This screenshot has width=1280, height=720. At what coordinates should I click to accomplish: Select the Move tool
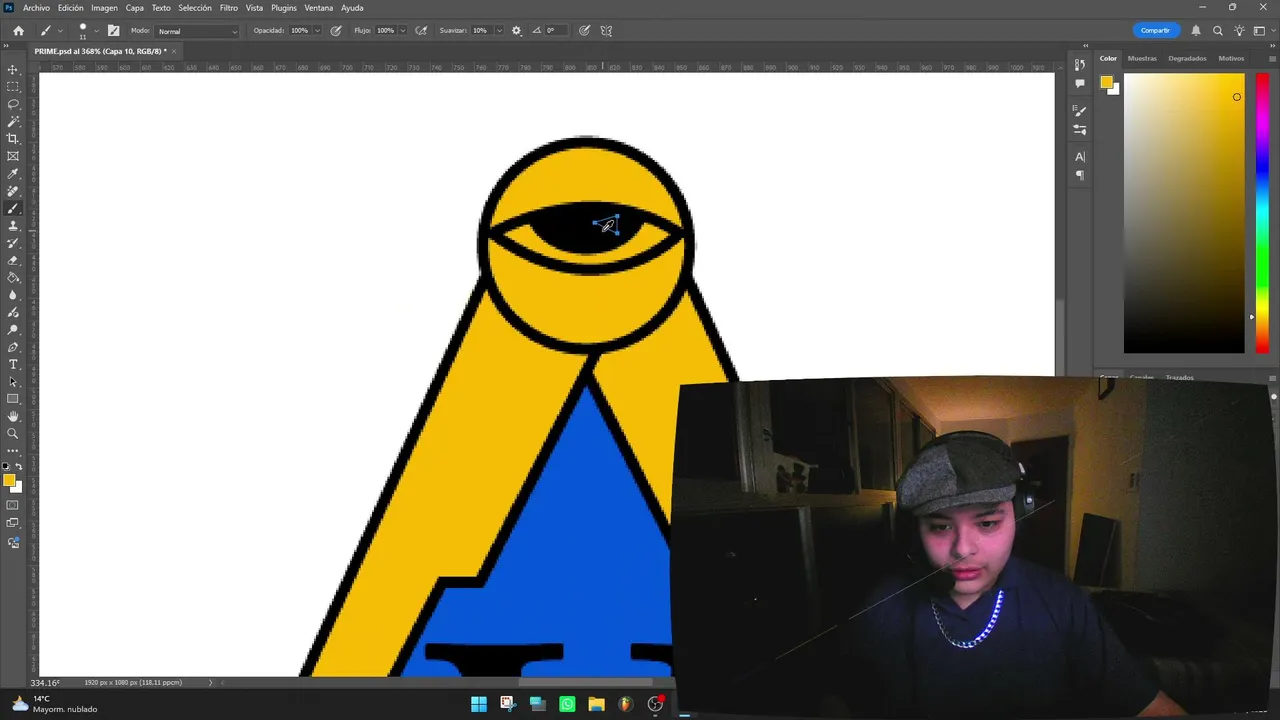click(13, 70)
